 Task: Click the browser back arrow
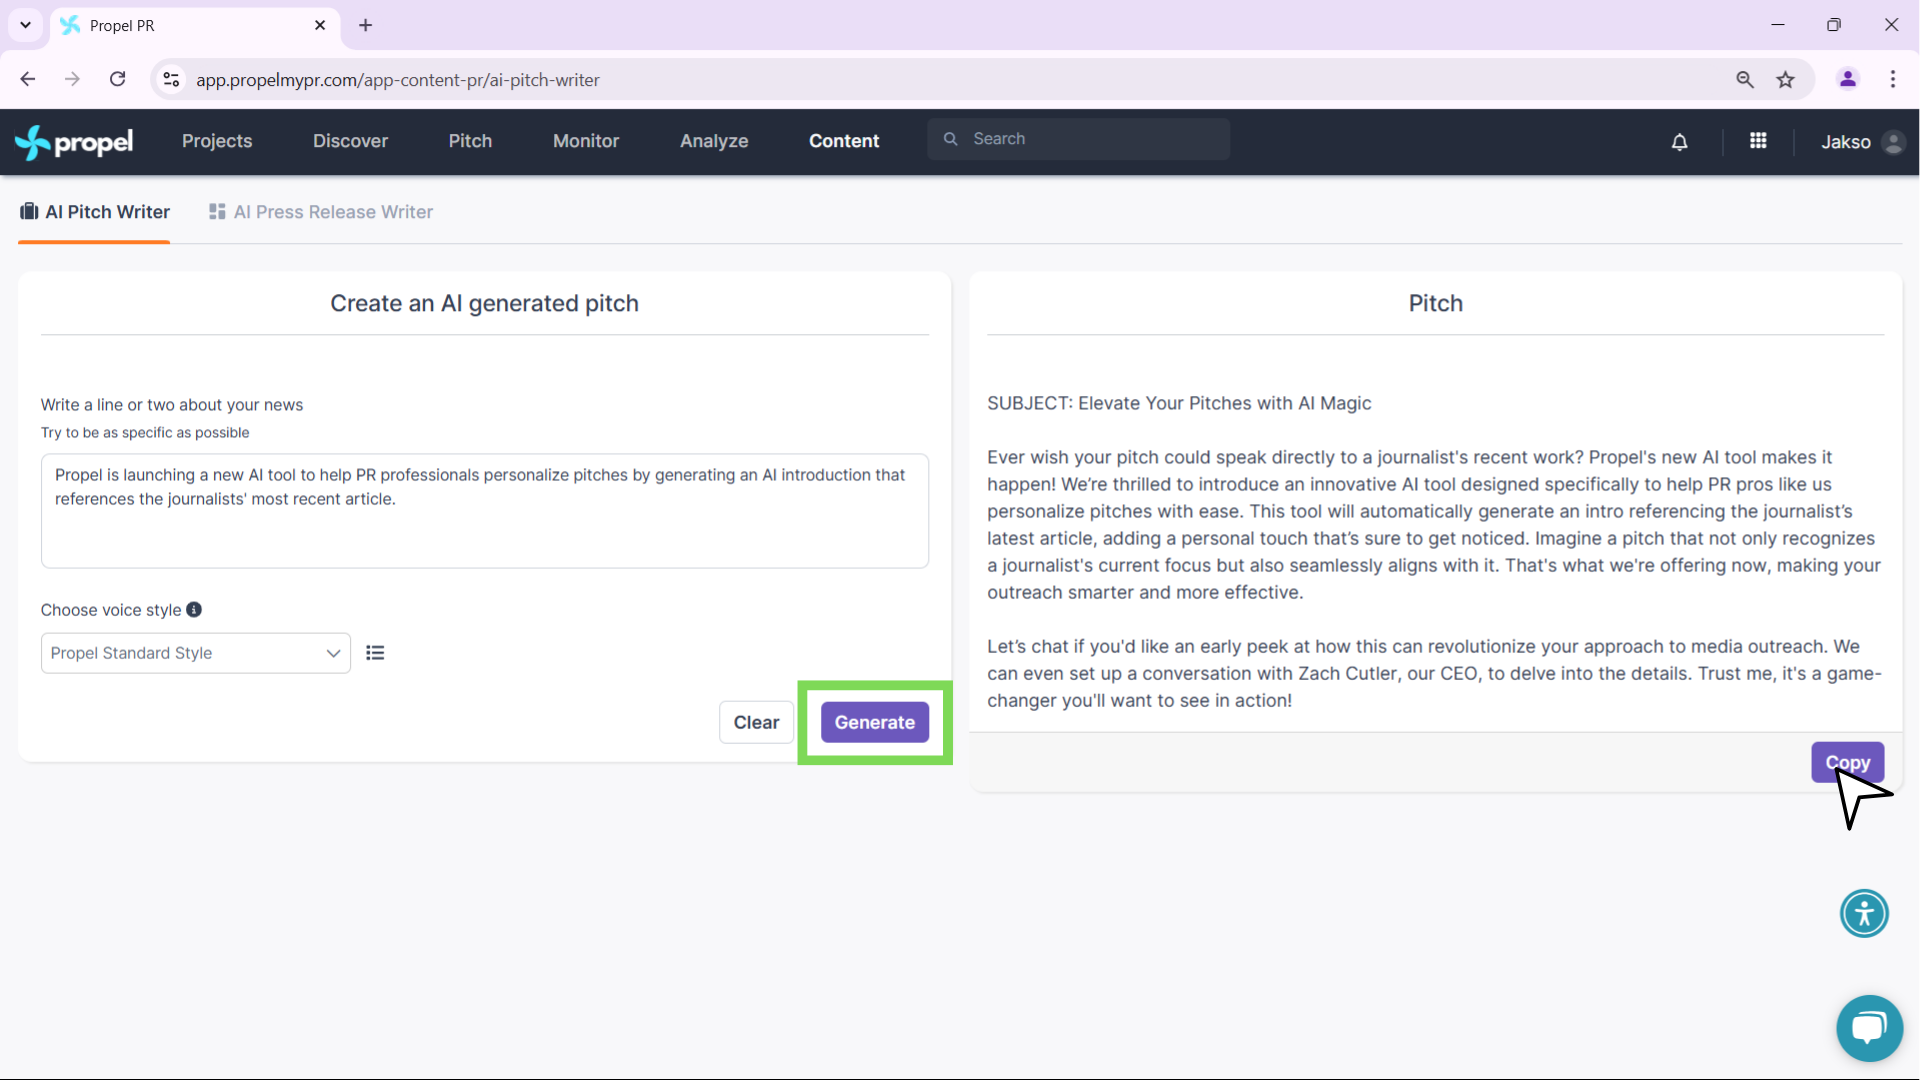click(x=28, y=79)
